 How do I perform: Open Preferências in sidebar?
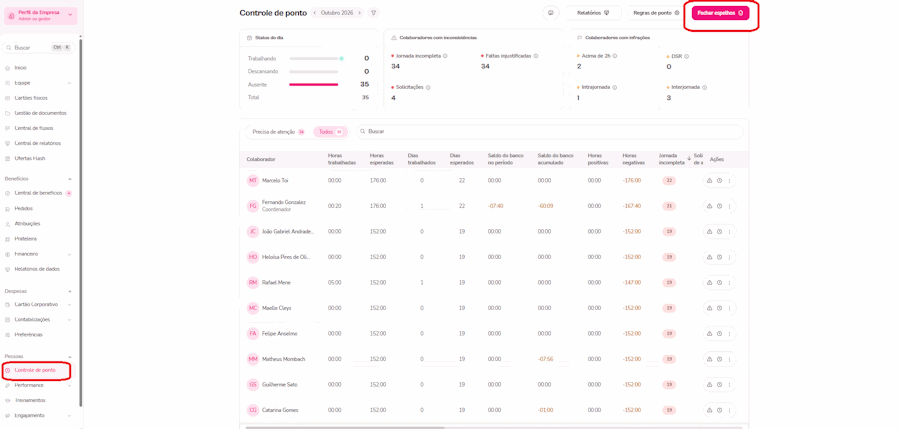(x=28, y=334)
